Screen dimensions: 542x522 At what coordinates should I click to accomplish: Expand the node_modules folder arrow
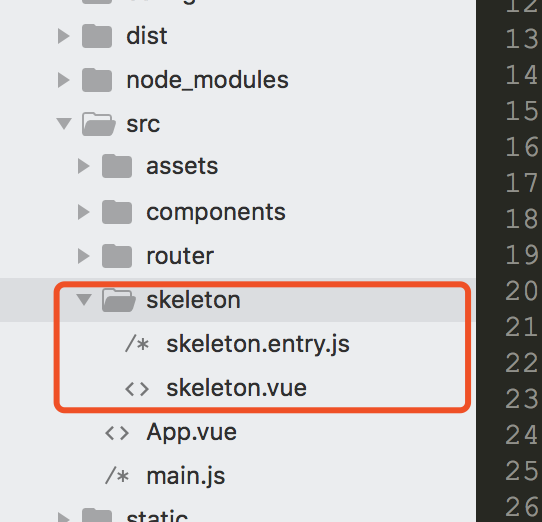pos(64,80)
